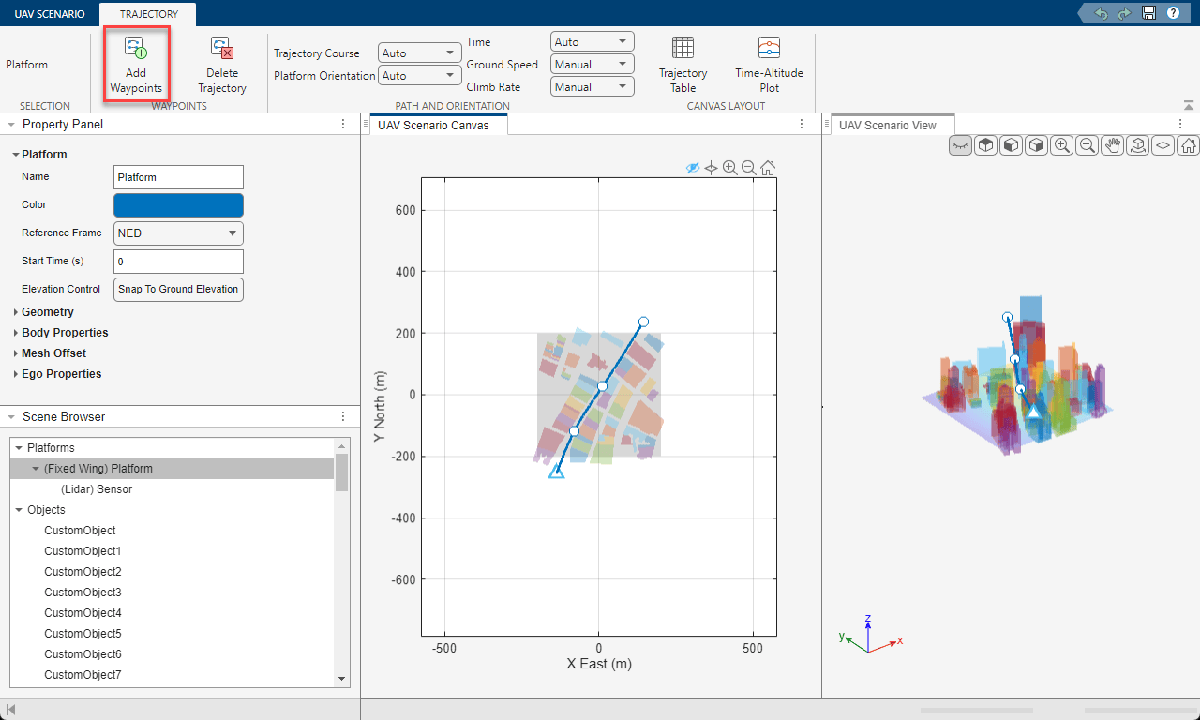Viewport: 1200px width, 720px height.
Task: Select the (Lidar) Sensor tree item
Action: [96, 489]
